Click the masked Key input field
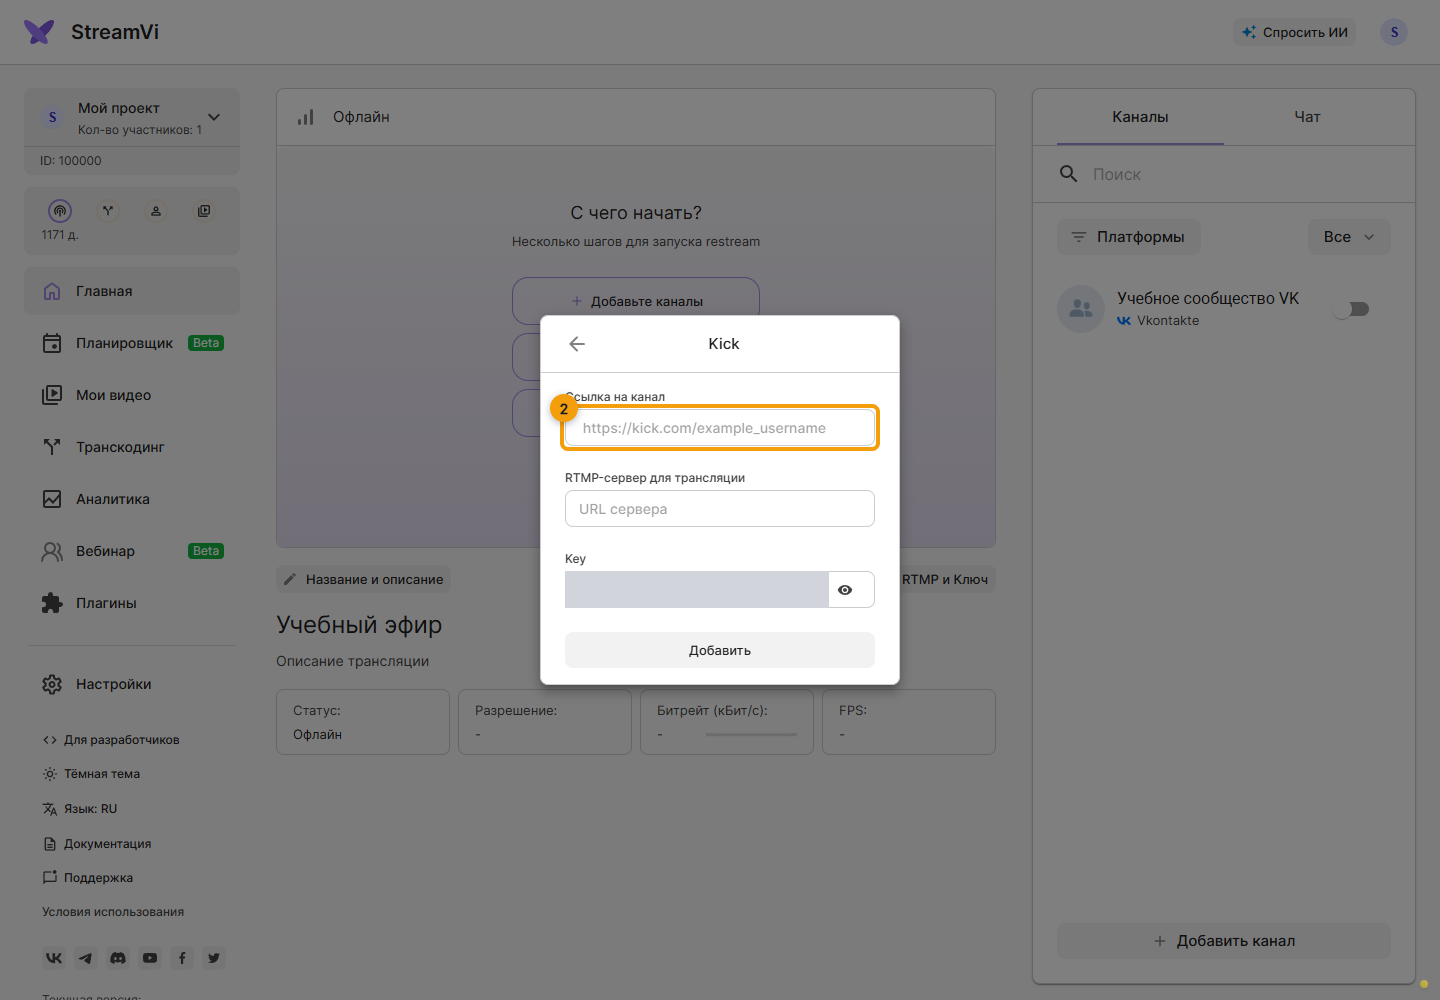Screen dimensions: 1440x1000 click(696, 590)
